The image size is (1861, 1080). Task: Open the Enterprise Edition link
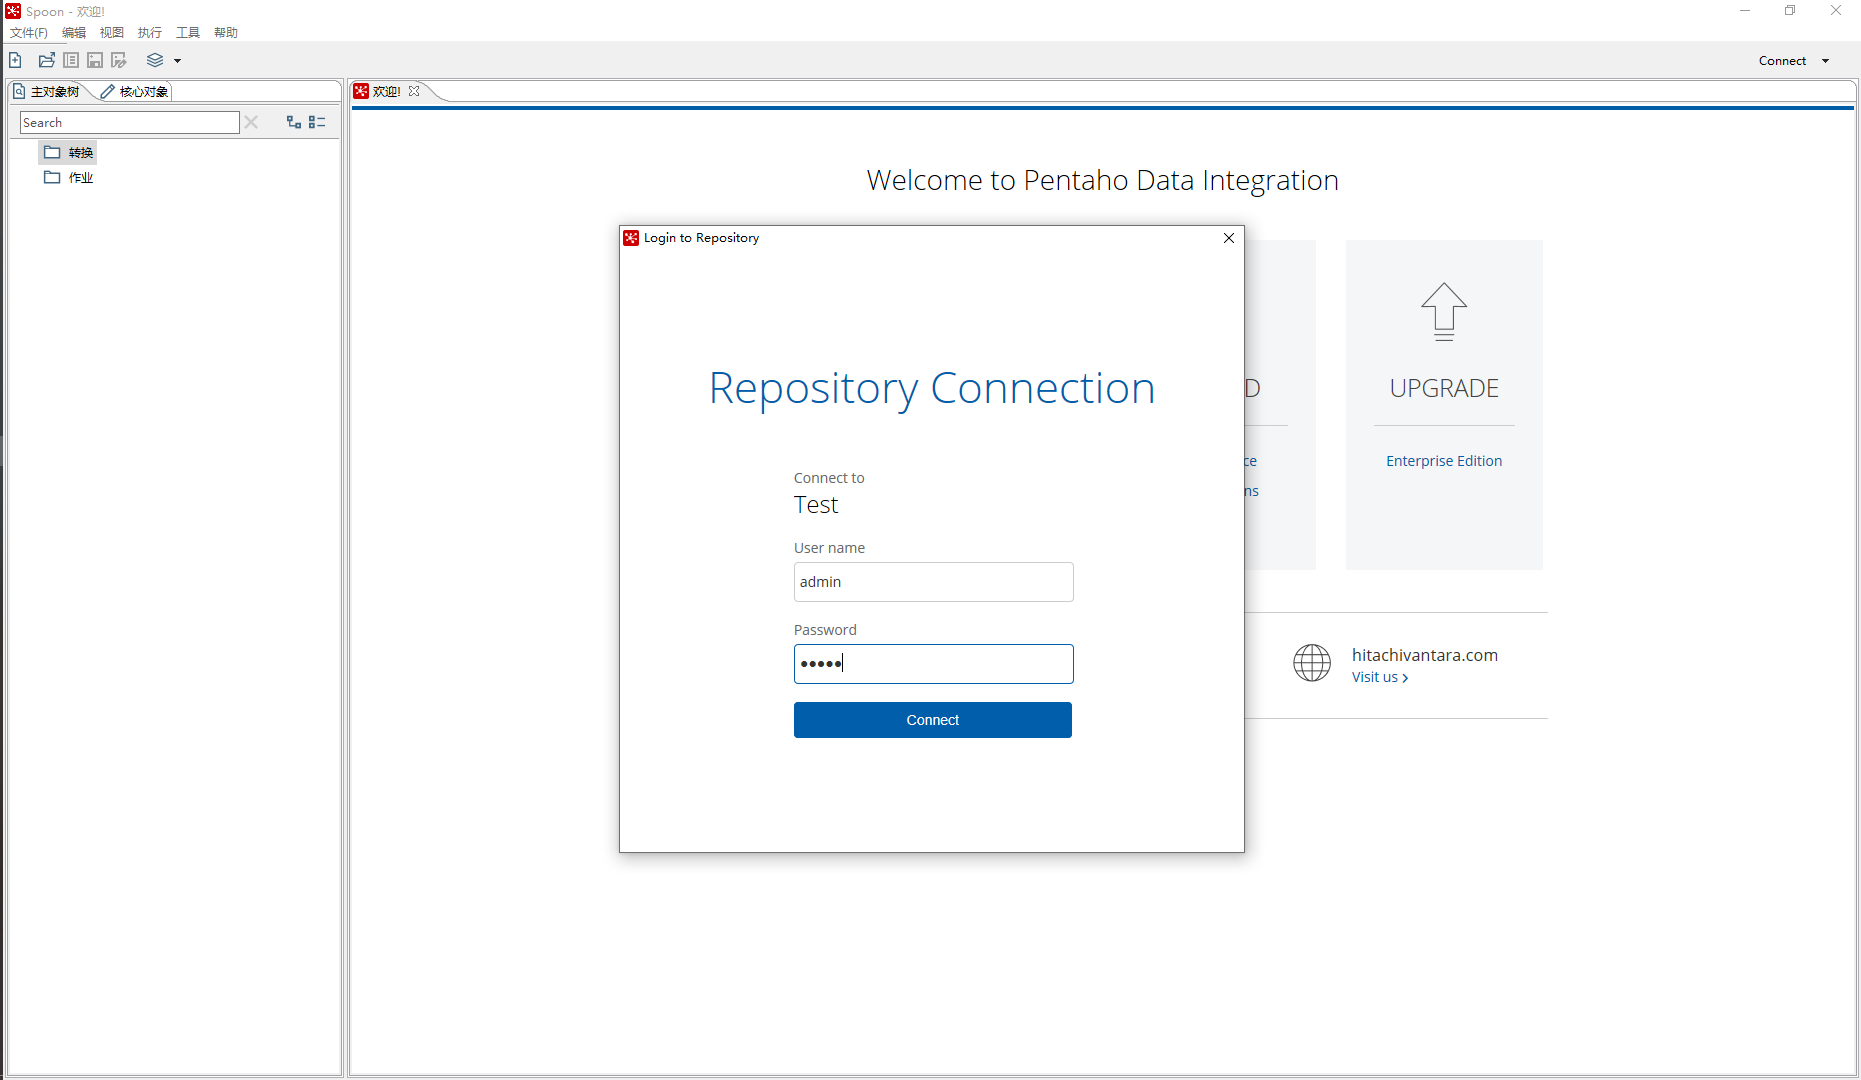click(1444, 461)
